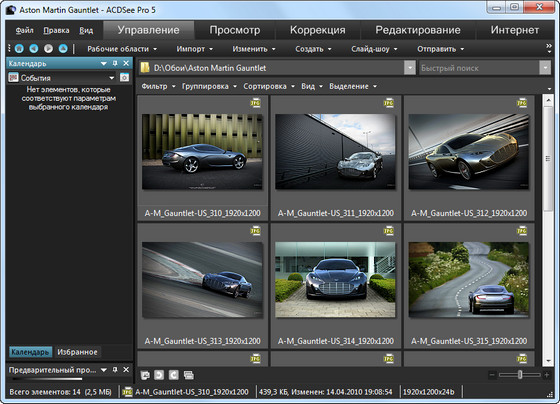The height and width of the screenshot is (404, 560).
Task: Click the camera icon in Calendar panel
Action: tap(124, 78)
